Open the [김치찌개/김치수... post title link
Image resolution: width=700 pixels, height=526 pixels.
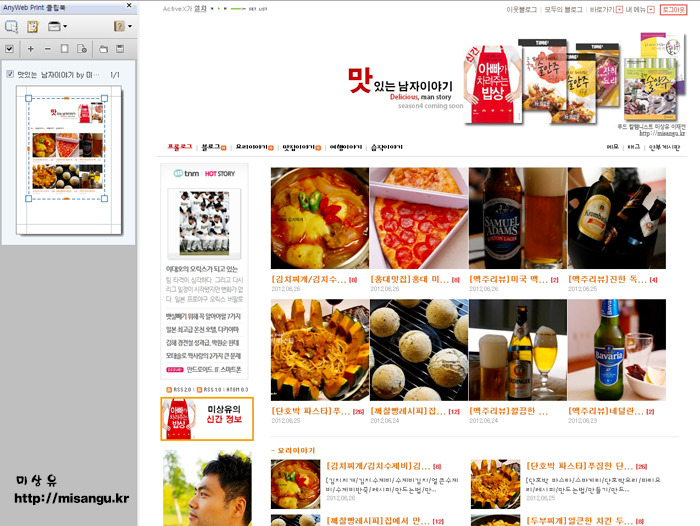coord(309,280)
